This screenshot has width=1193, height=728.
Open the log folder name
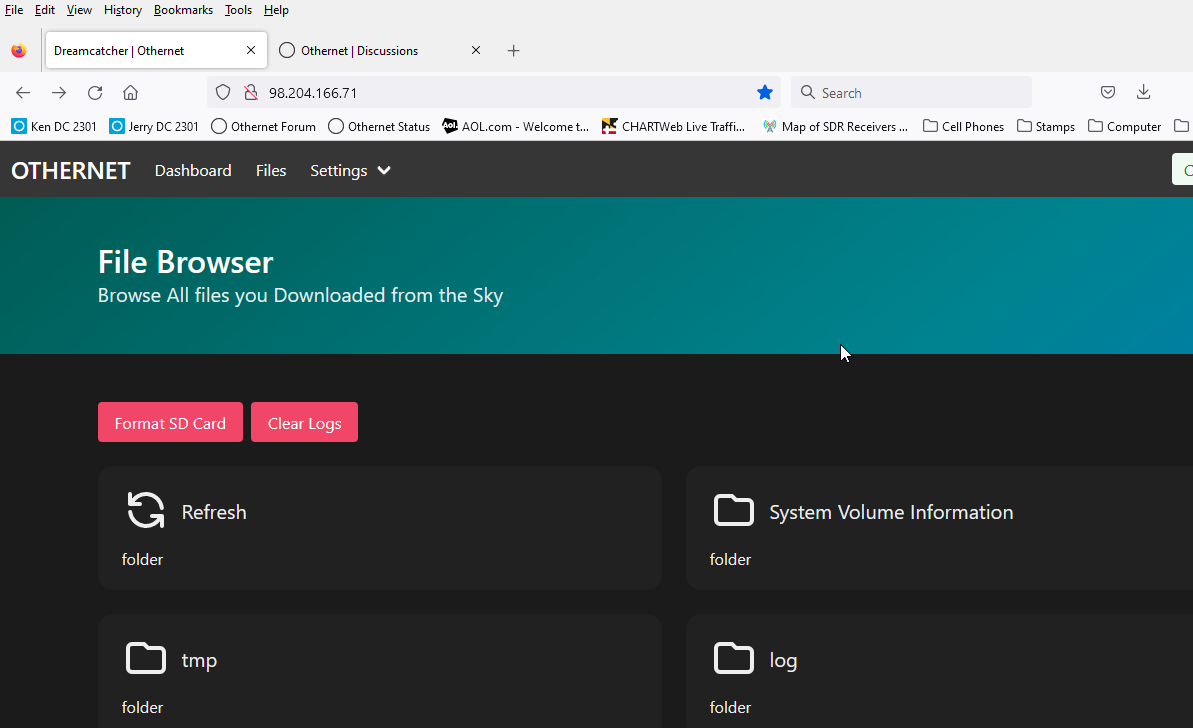(783, 660)
